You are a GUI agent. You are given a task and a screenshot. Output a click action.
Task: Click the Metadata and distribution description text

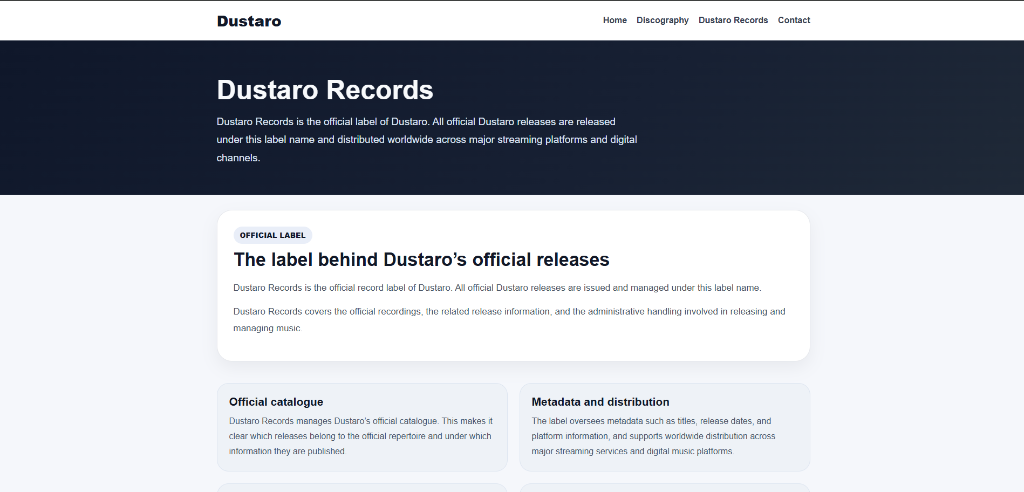[x=653, y=436]
